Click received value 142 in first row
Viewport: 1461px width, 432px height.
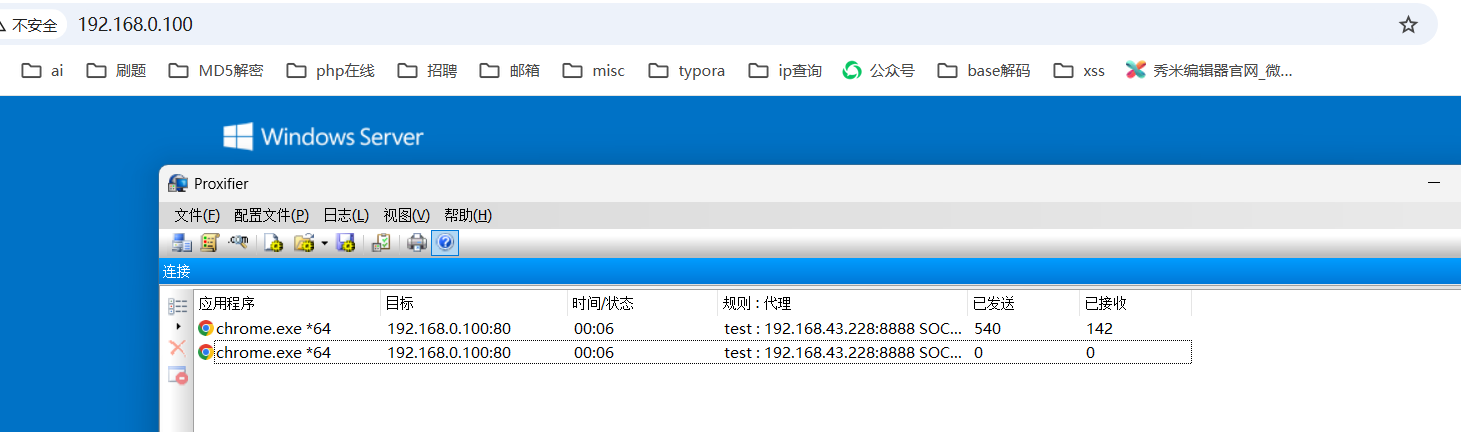pyautogui.click(x=1099, y=328)
